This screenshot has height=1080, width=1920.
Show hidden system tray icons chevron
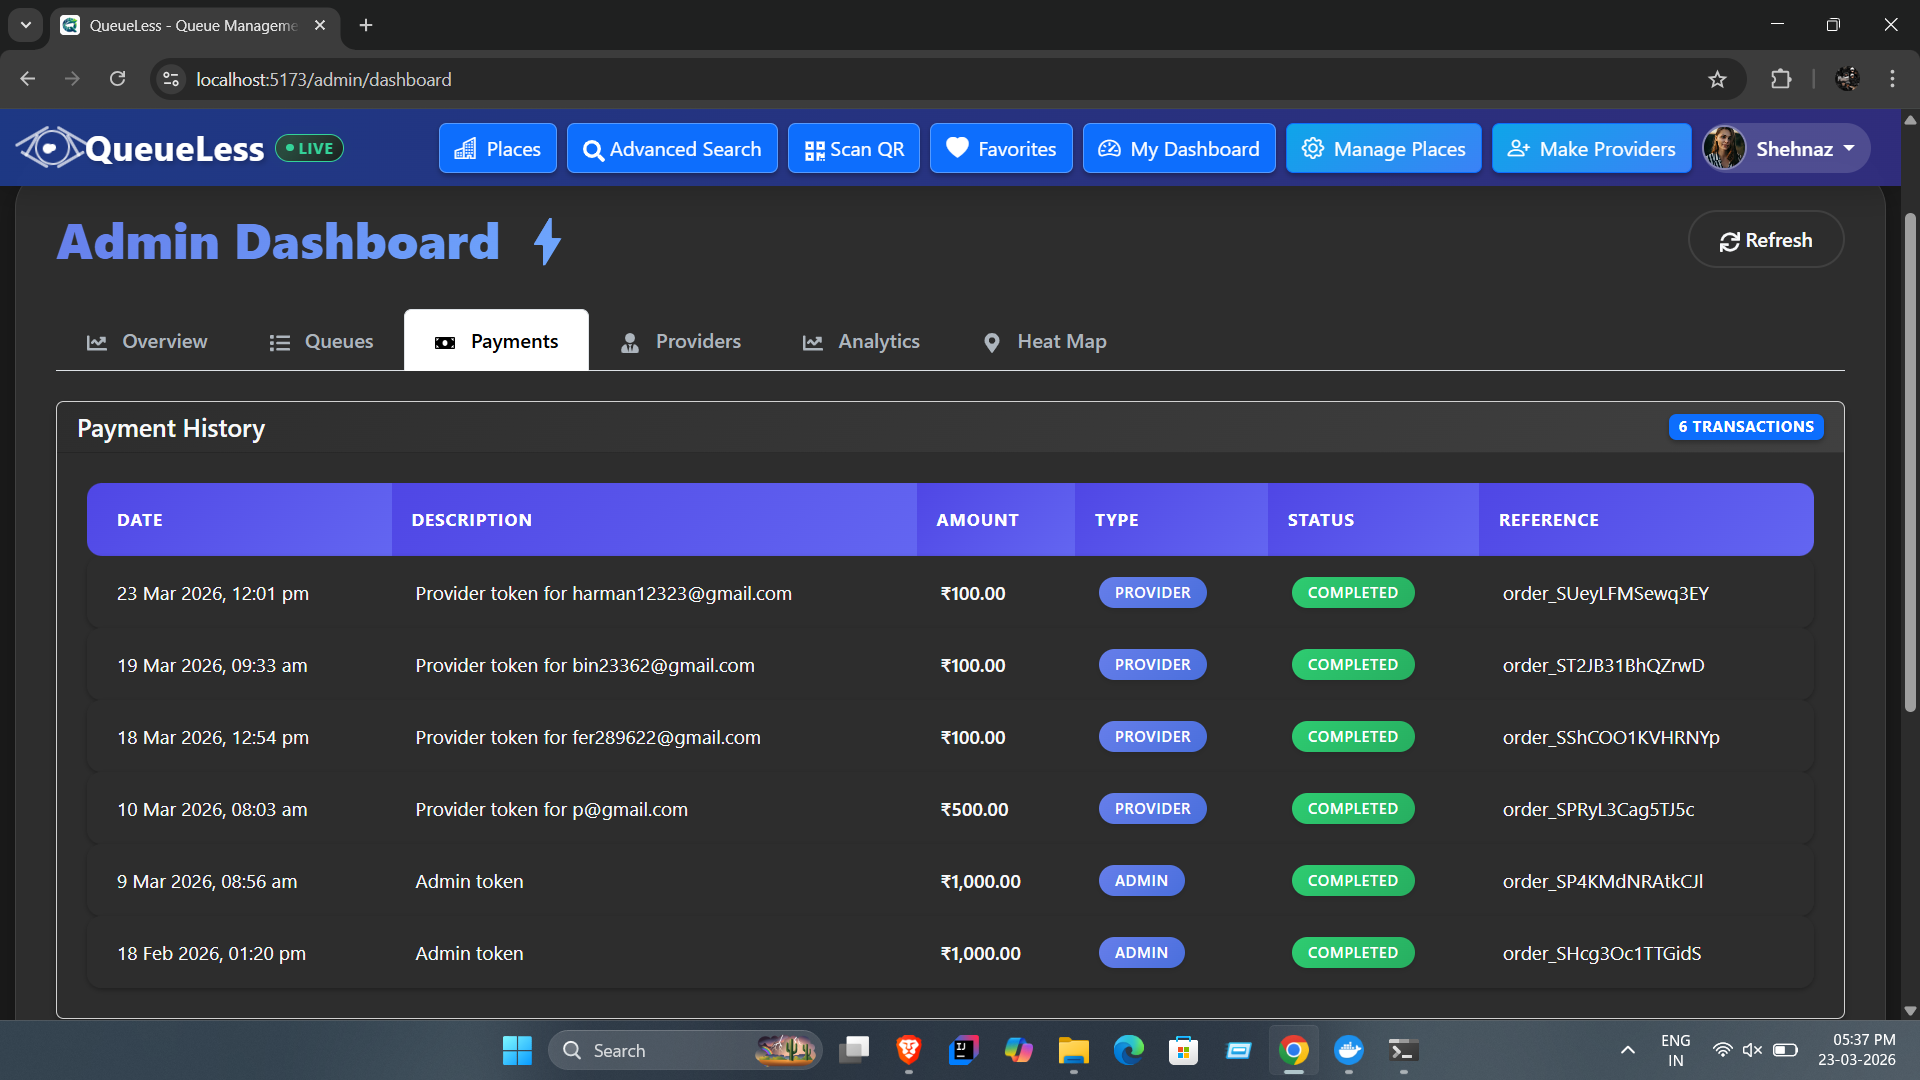pos(1628,1050)
